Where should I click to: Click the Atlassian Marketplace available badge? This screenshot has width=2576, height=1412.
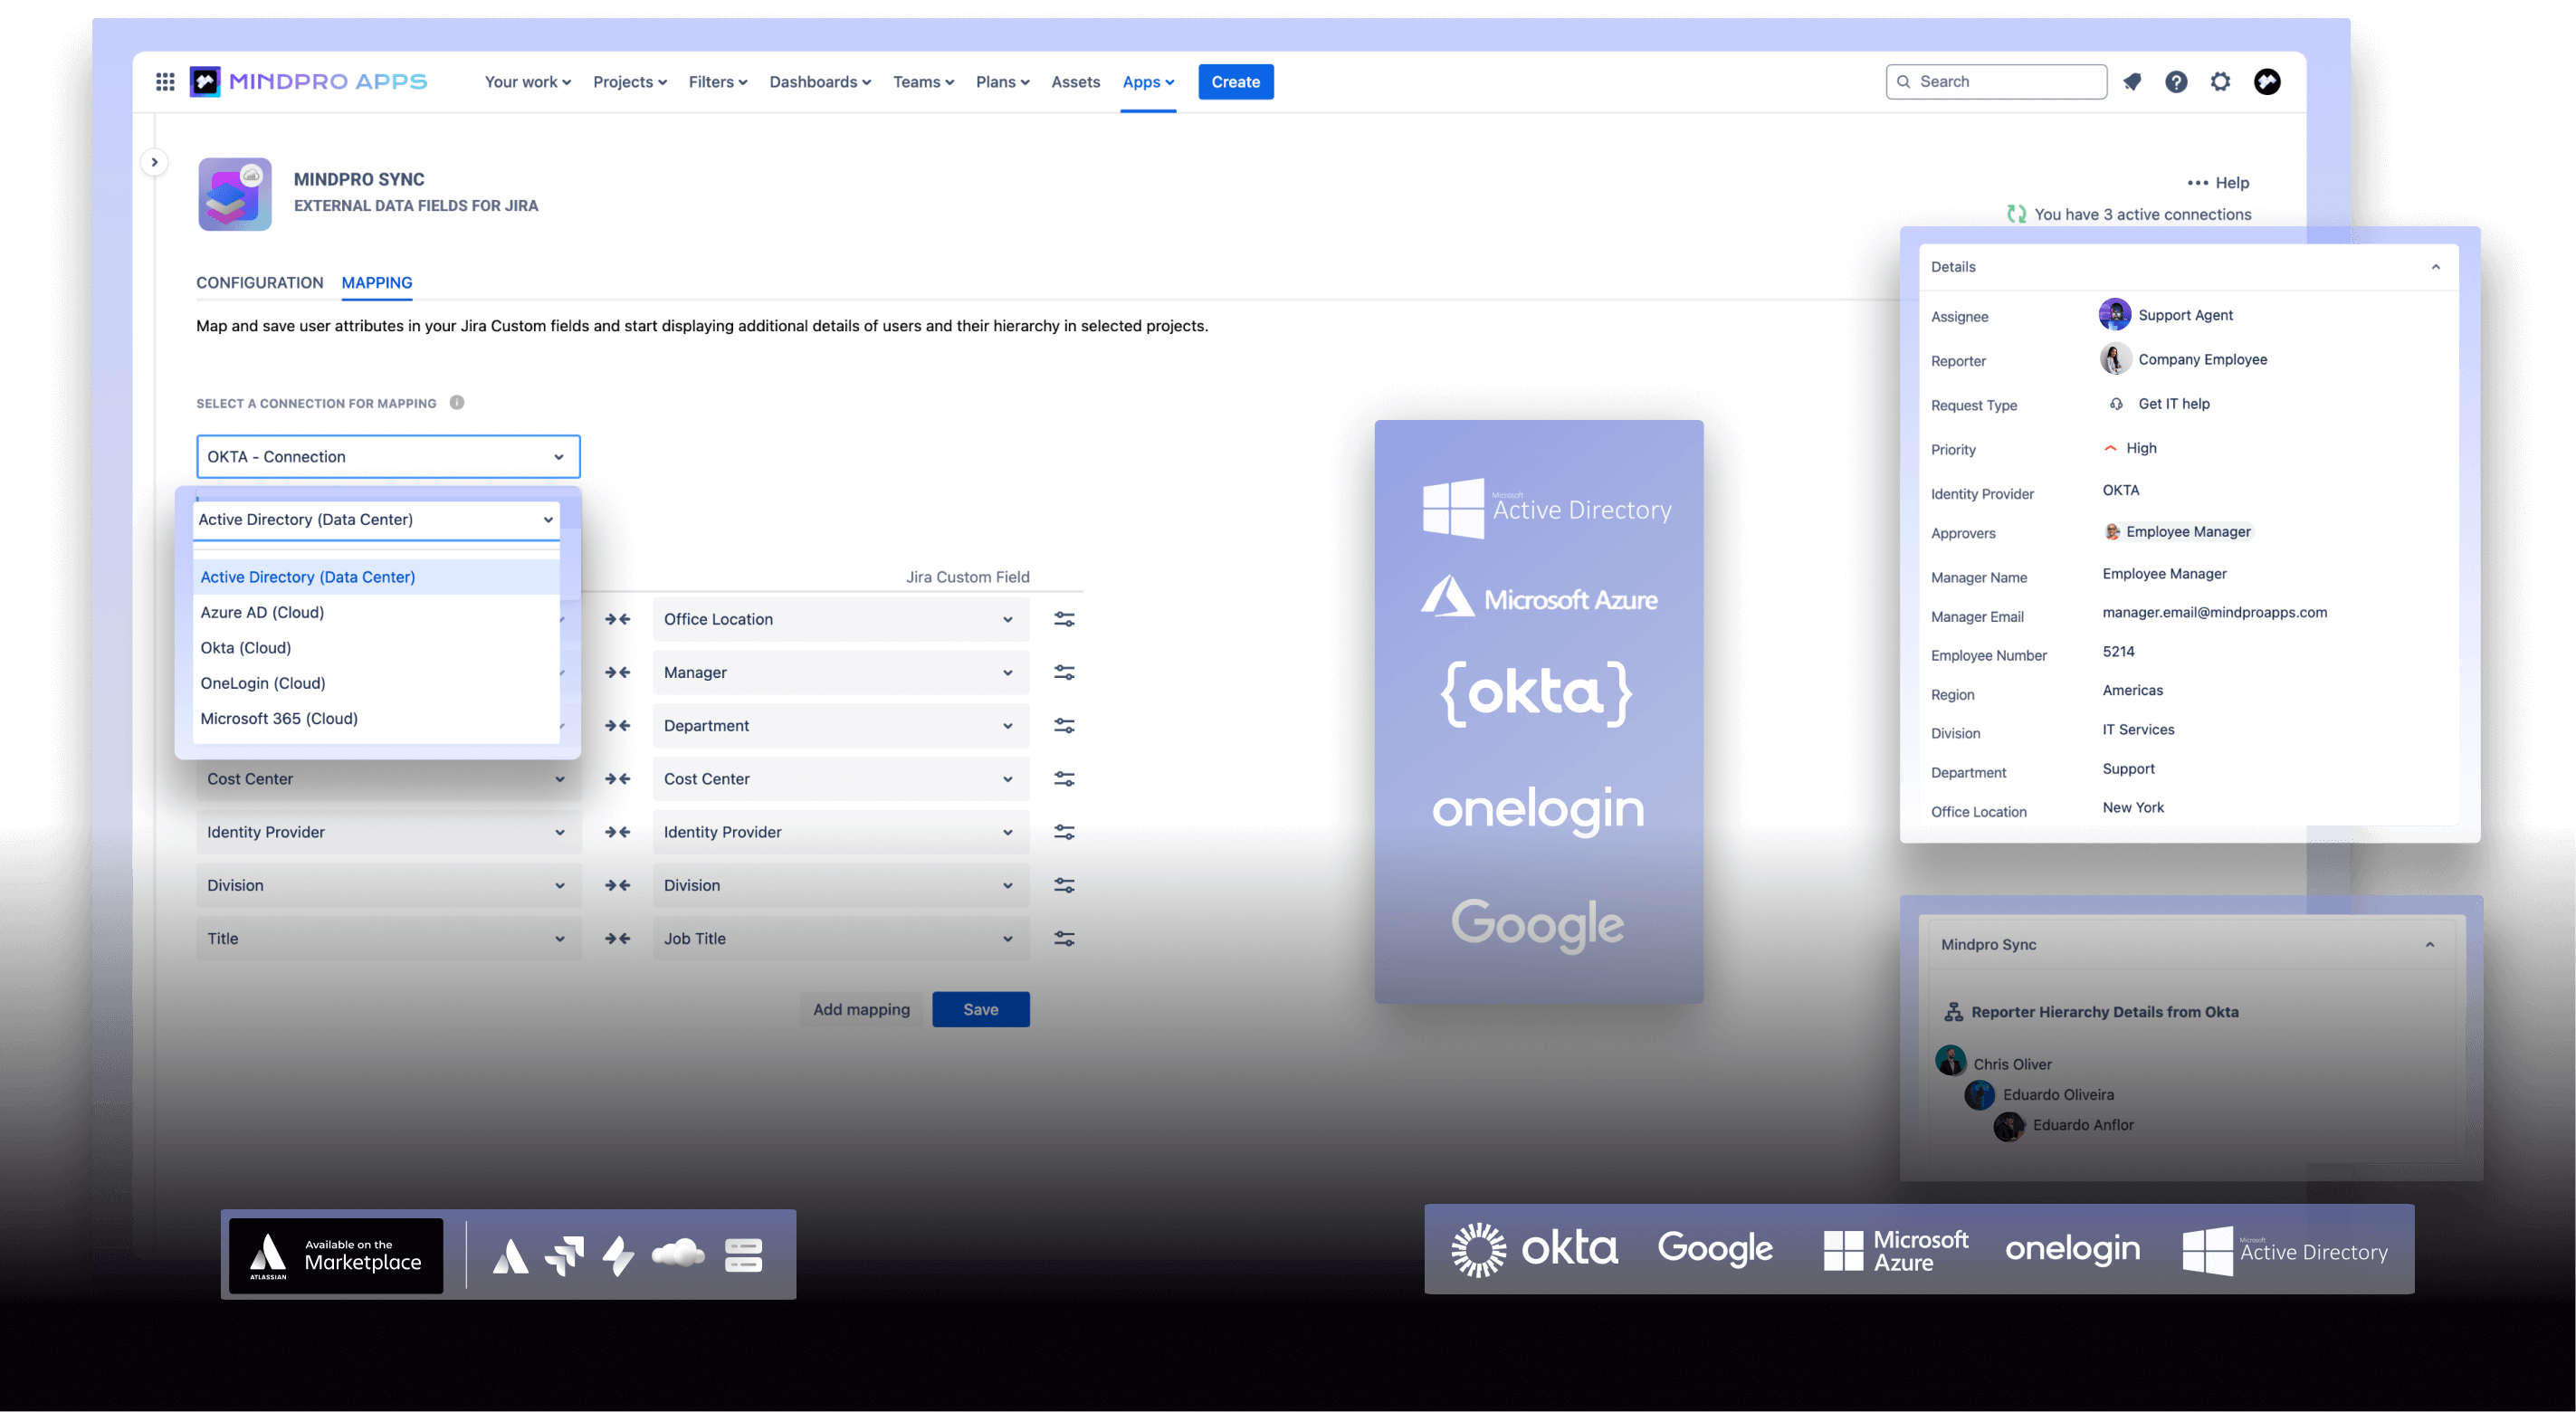[x=334, y=1254]
